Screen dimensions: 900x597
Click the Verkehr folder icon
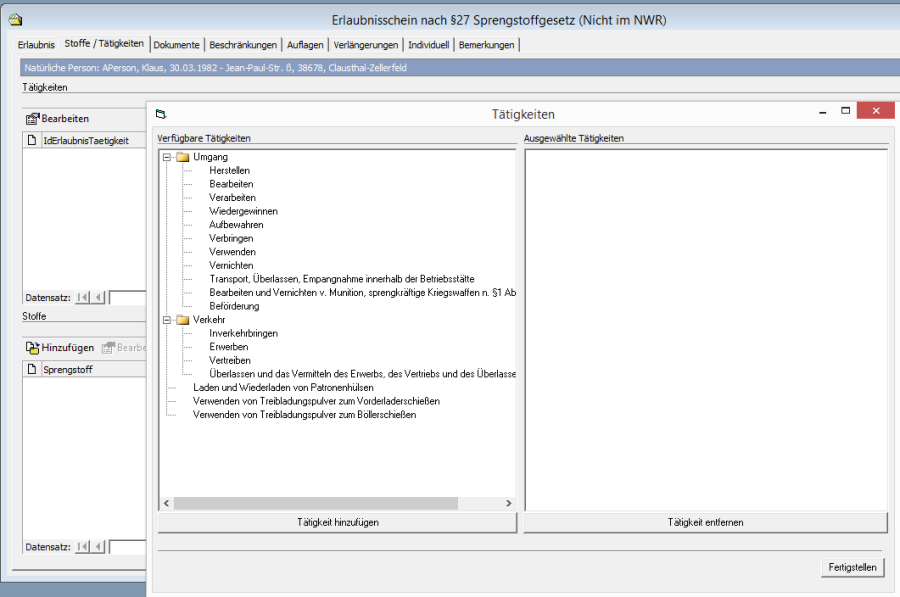pos(182,320)
